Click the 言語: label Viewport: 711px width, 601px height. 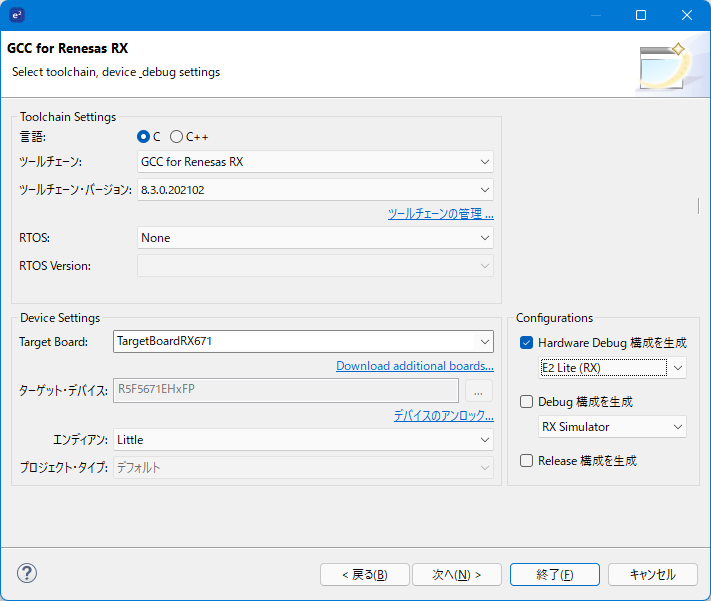click(33, 137)
